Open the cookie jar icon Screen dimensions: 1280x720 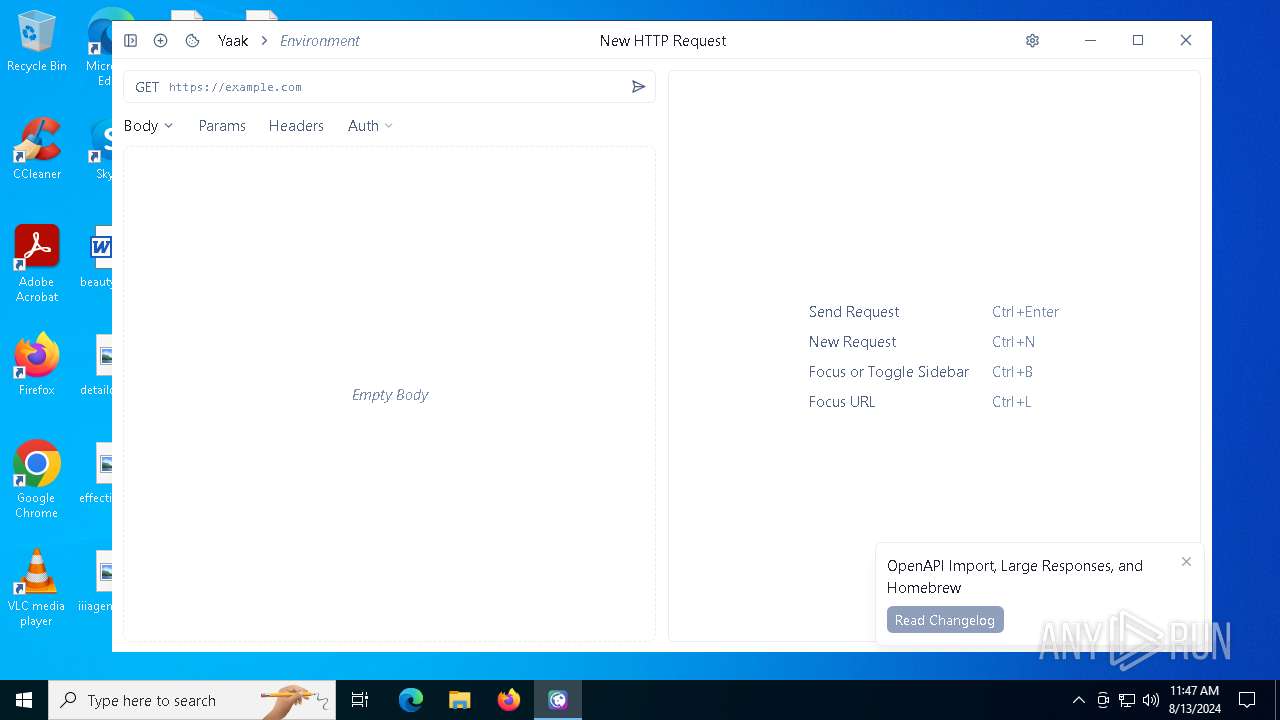coord(193,41)
